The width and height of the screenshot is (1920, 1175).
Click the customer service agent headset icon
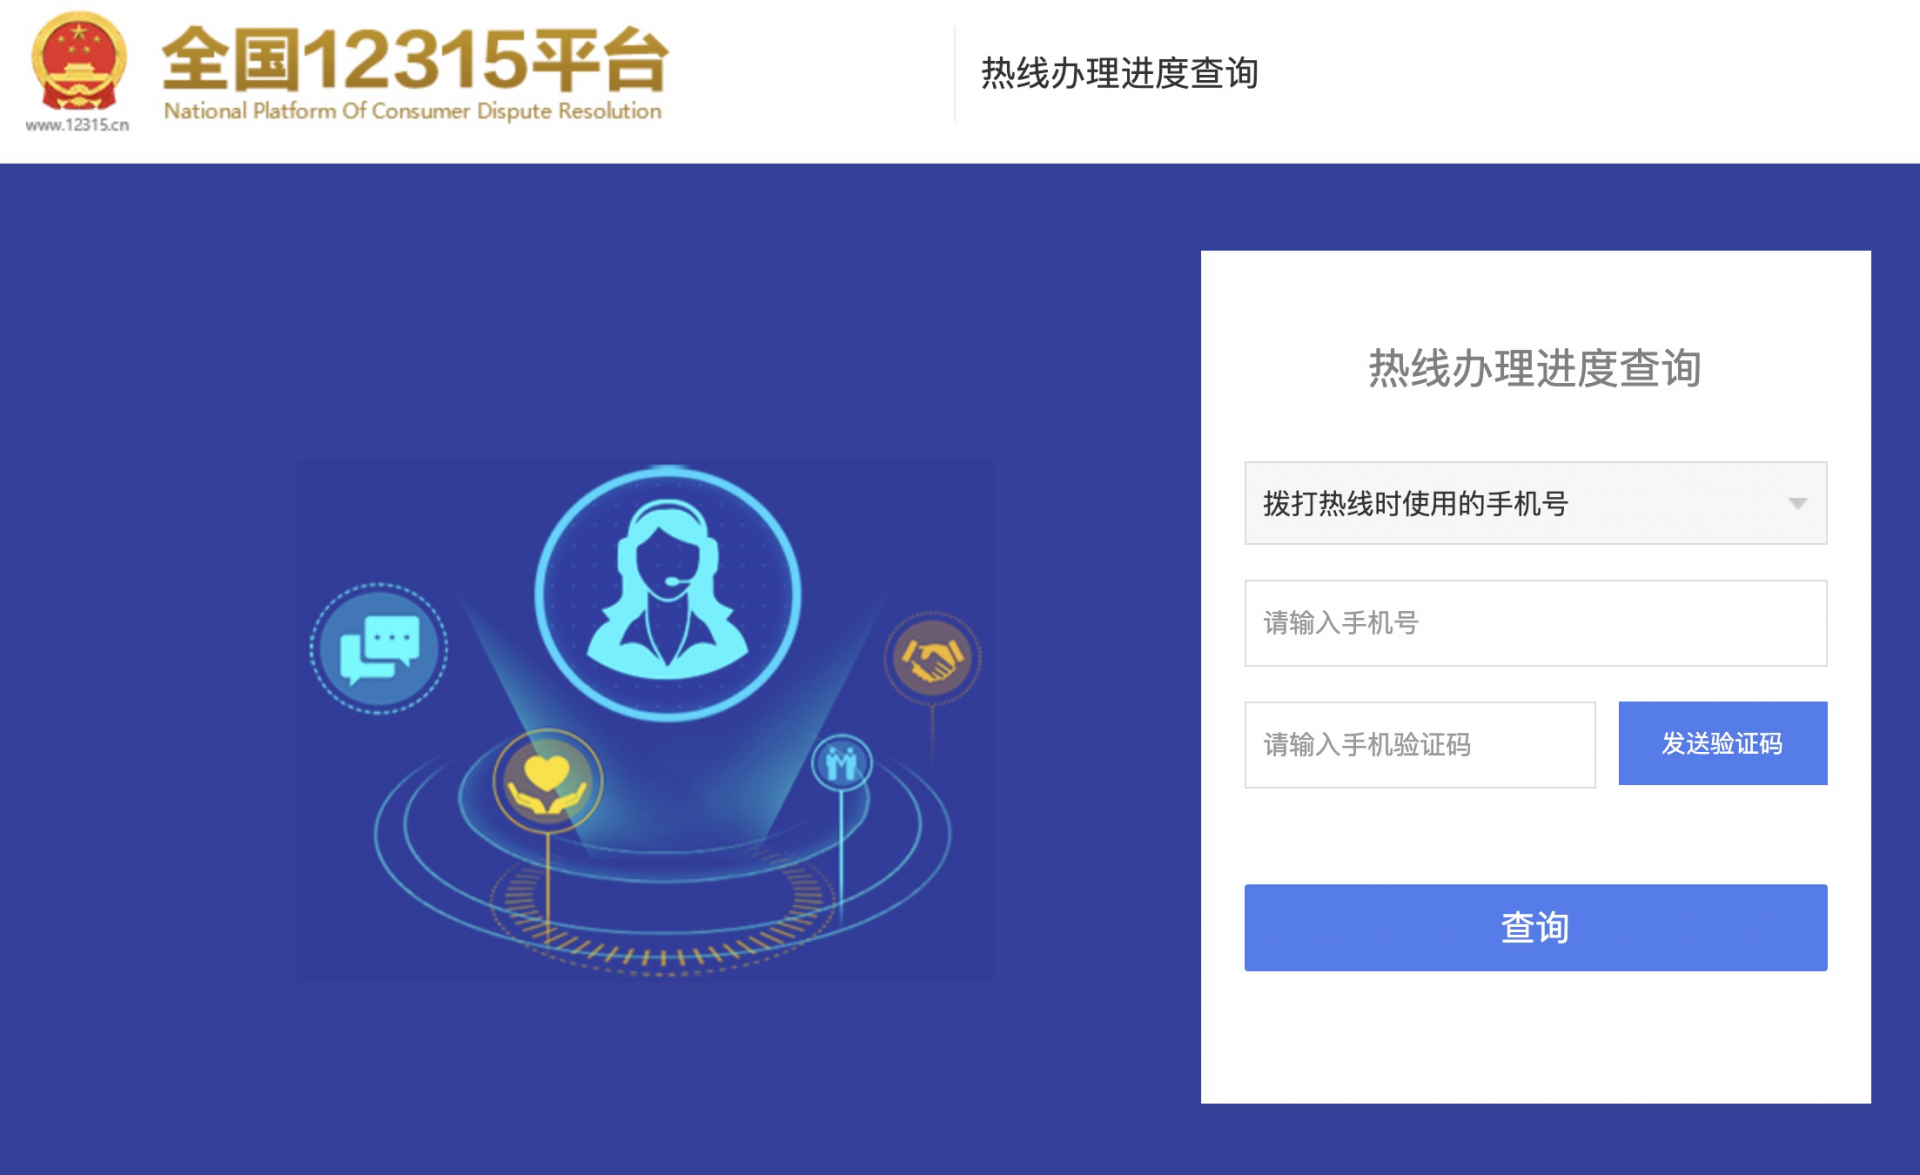pyautogui.click(x=667, y=593)
